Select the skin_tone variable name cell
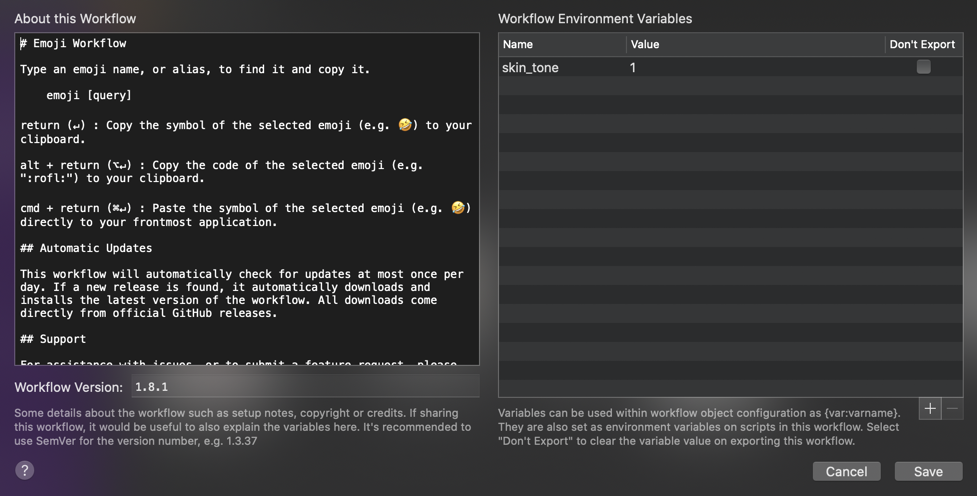 562,67
